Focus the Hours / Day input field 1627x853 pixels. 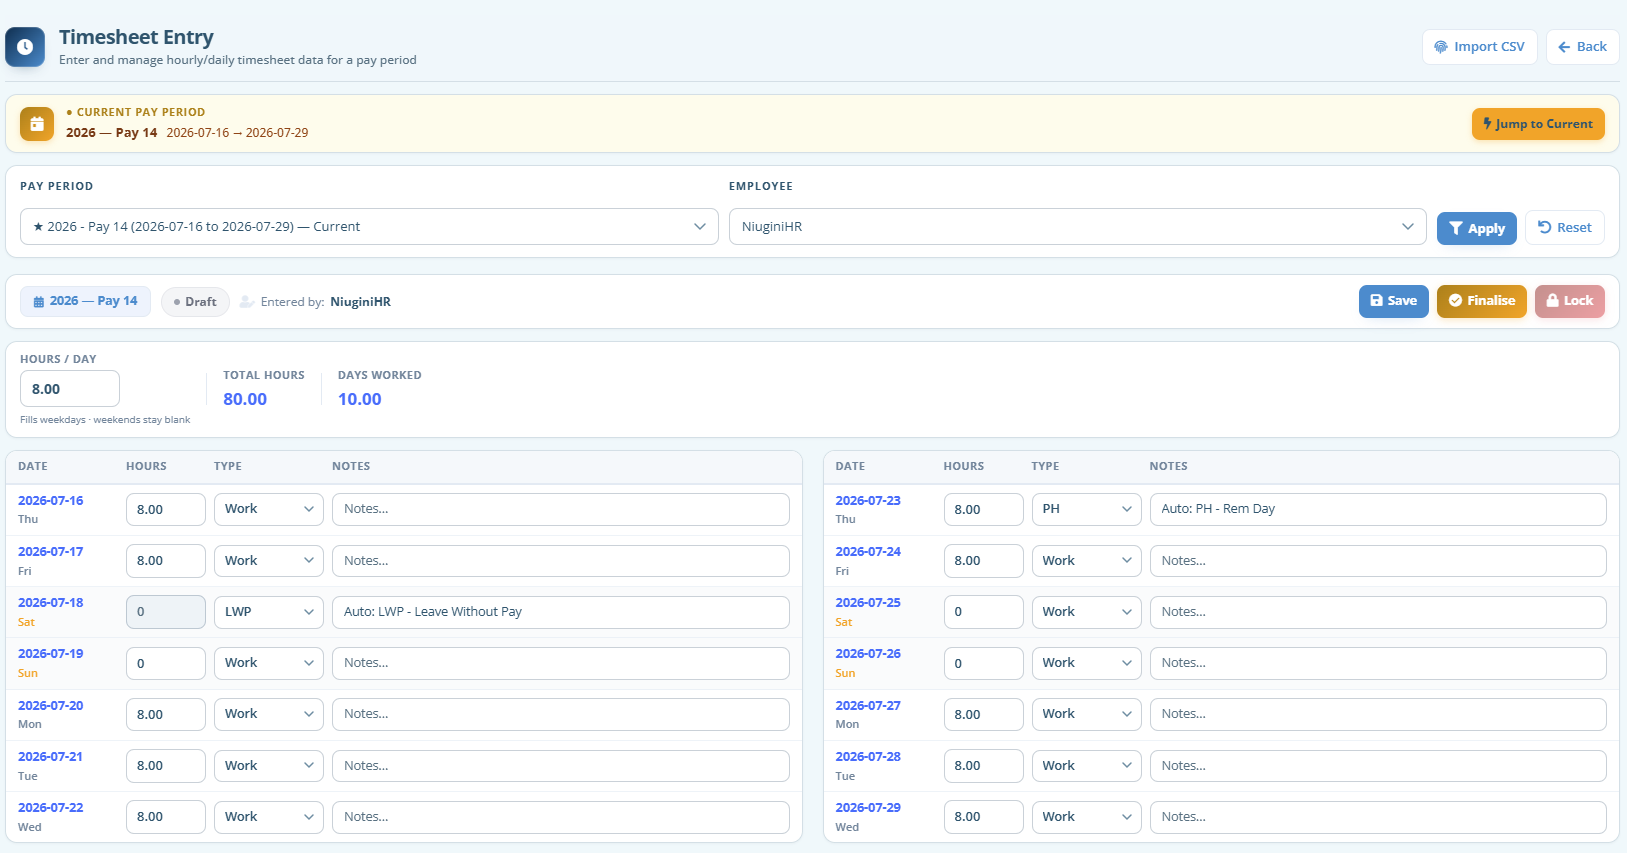[70, 389]
